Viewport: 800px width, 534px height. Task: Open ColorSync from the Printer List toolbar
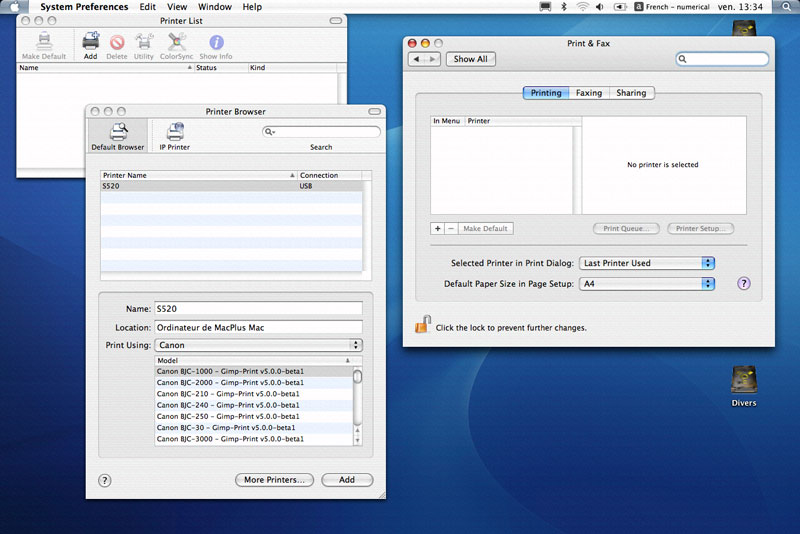pos(177,46)
